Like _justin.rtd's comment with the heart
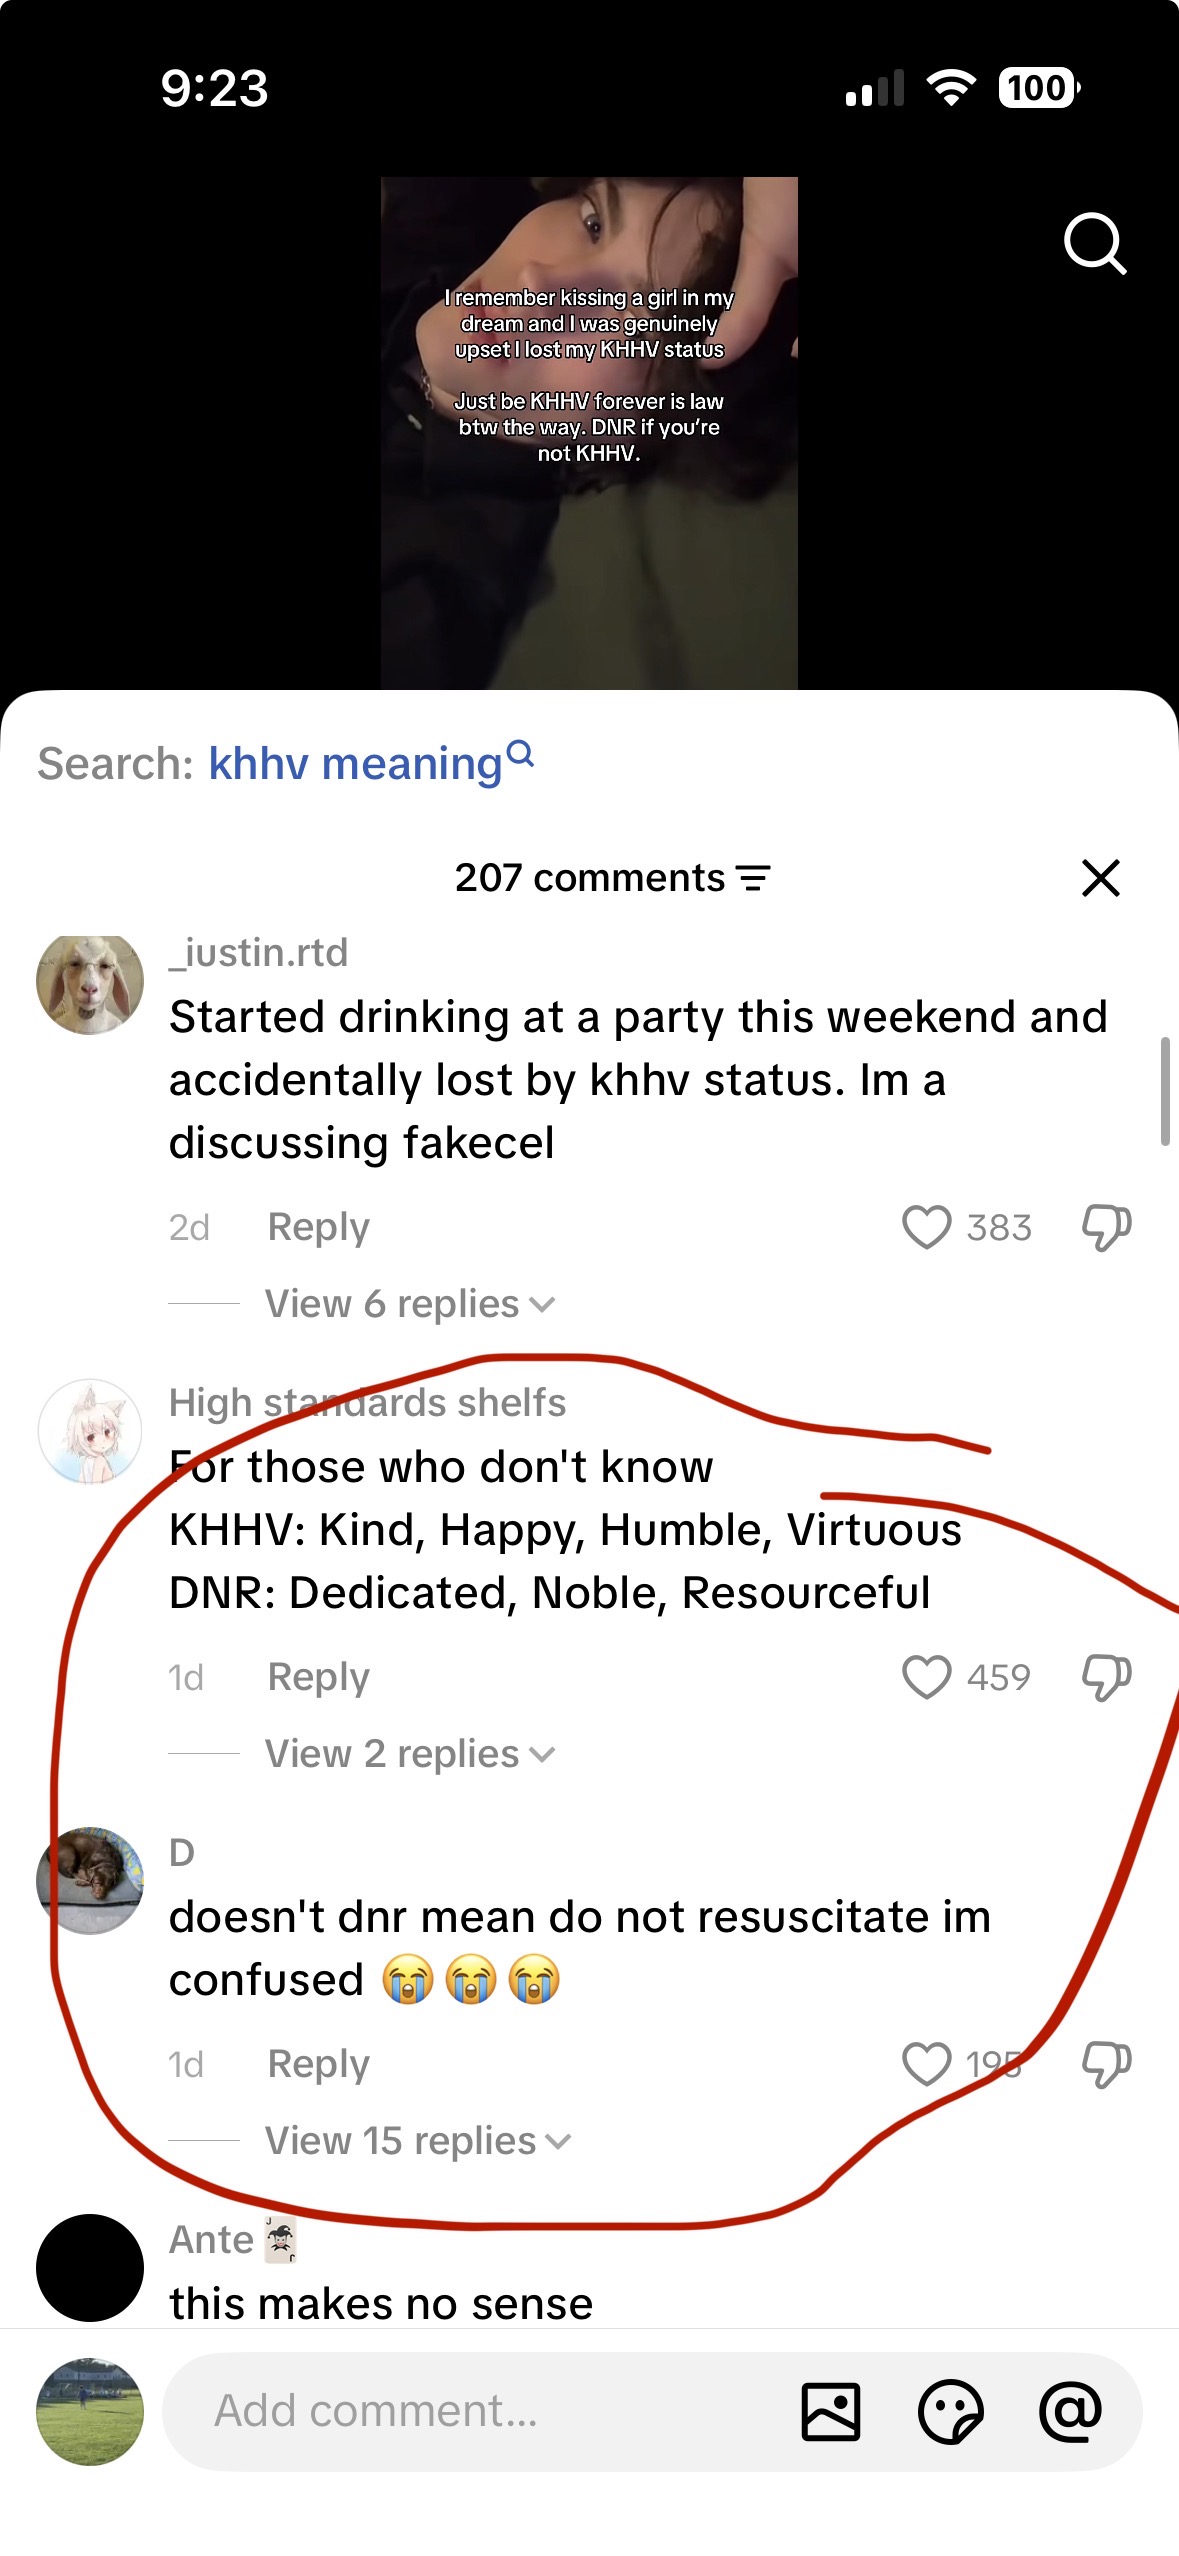Viewport: 1179px width, 2556px height. pos(926,1227)
